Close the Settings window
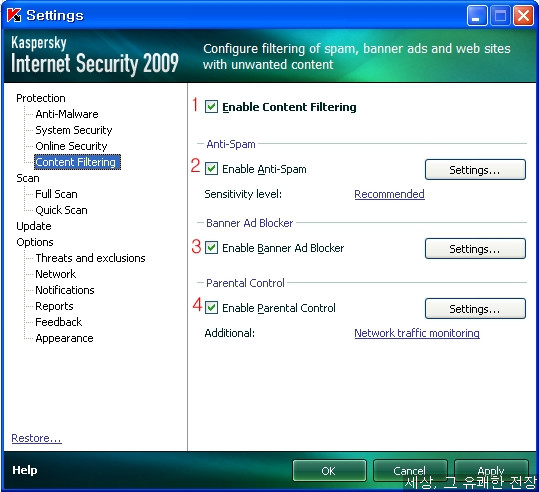The width and height of the screenshot is (539, 492). coord(524,16)
